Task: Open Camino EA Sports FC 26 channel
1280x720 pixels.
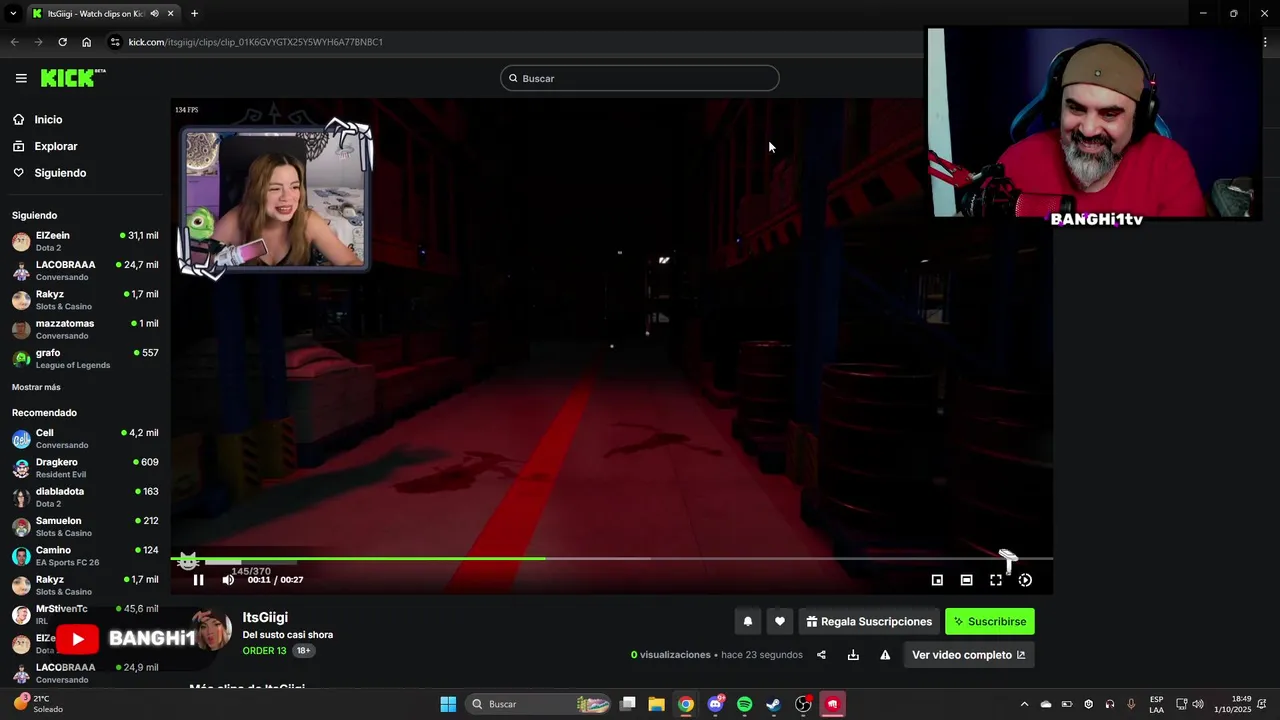Action: click(84, 556)
